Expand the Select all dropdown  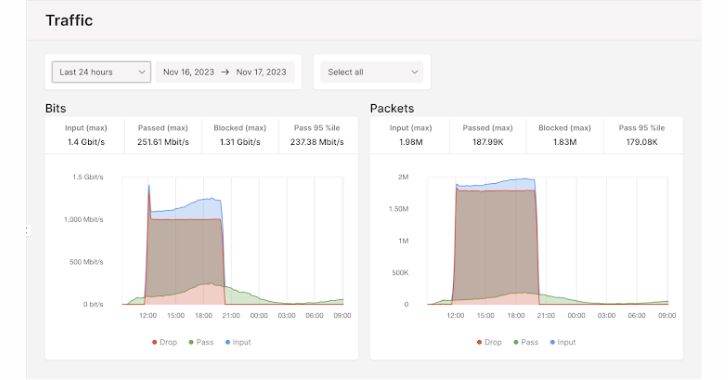click(x=372, y=72)
